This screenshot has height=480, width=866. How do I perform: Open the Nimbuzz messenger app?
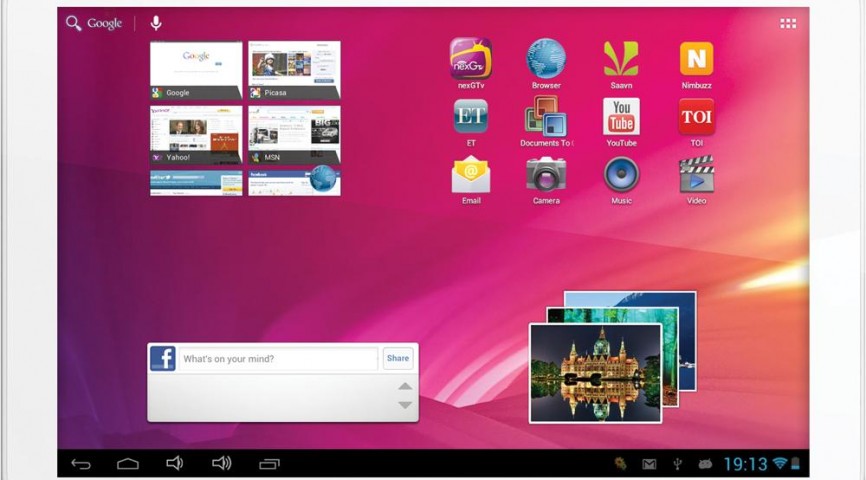[x=696, y=59]
